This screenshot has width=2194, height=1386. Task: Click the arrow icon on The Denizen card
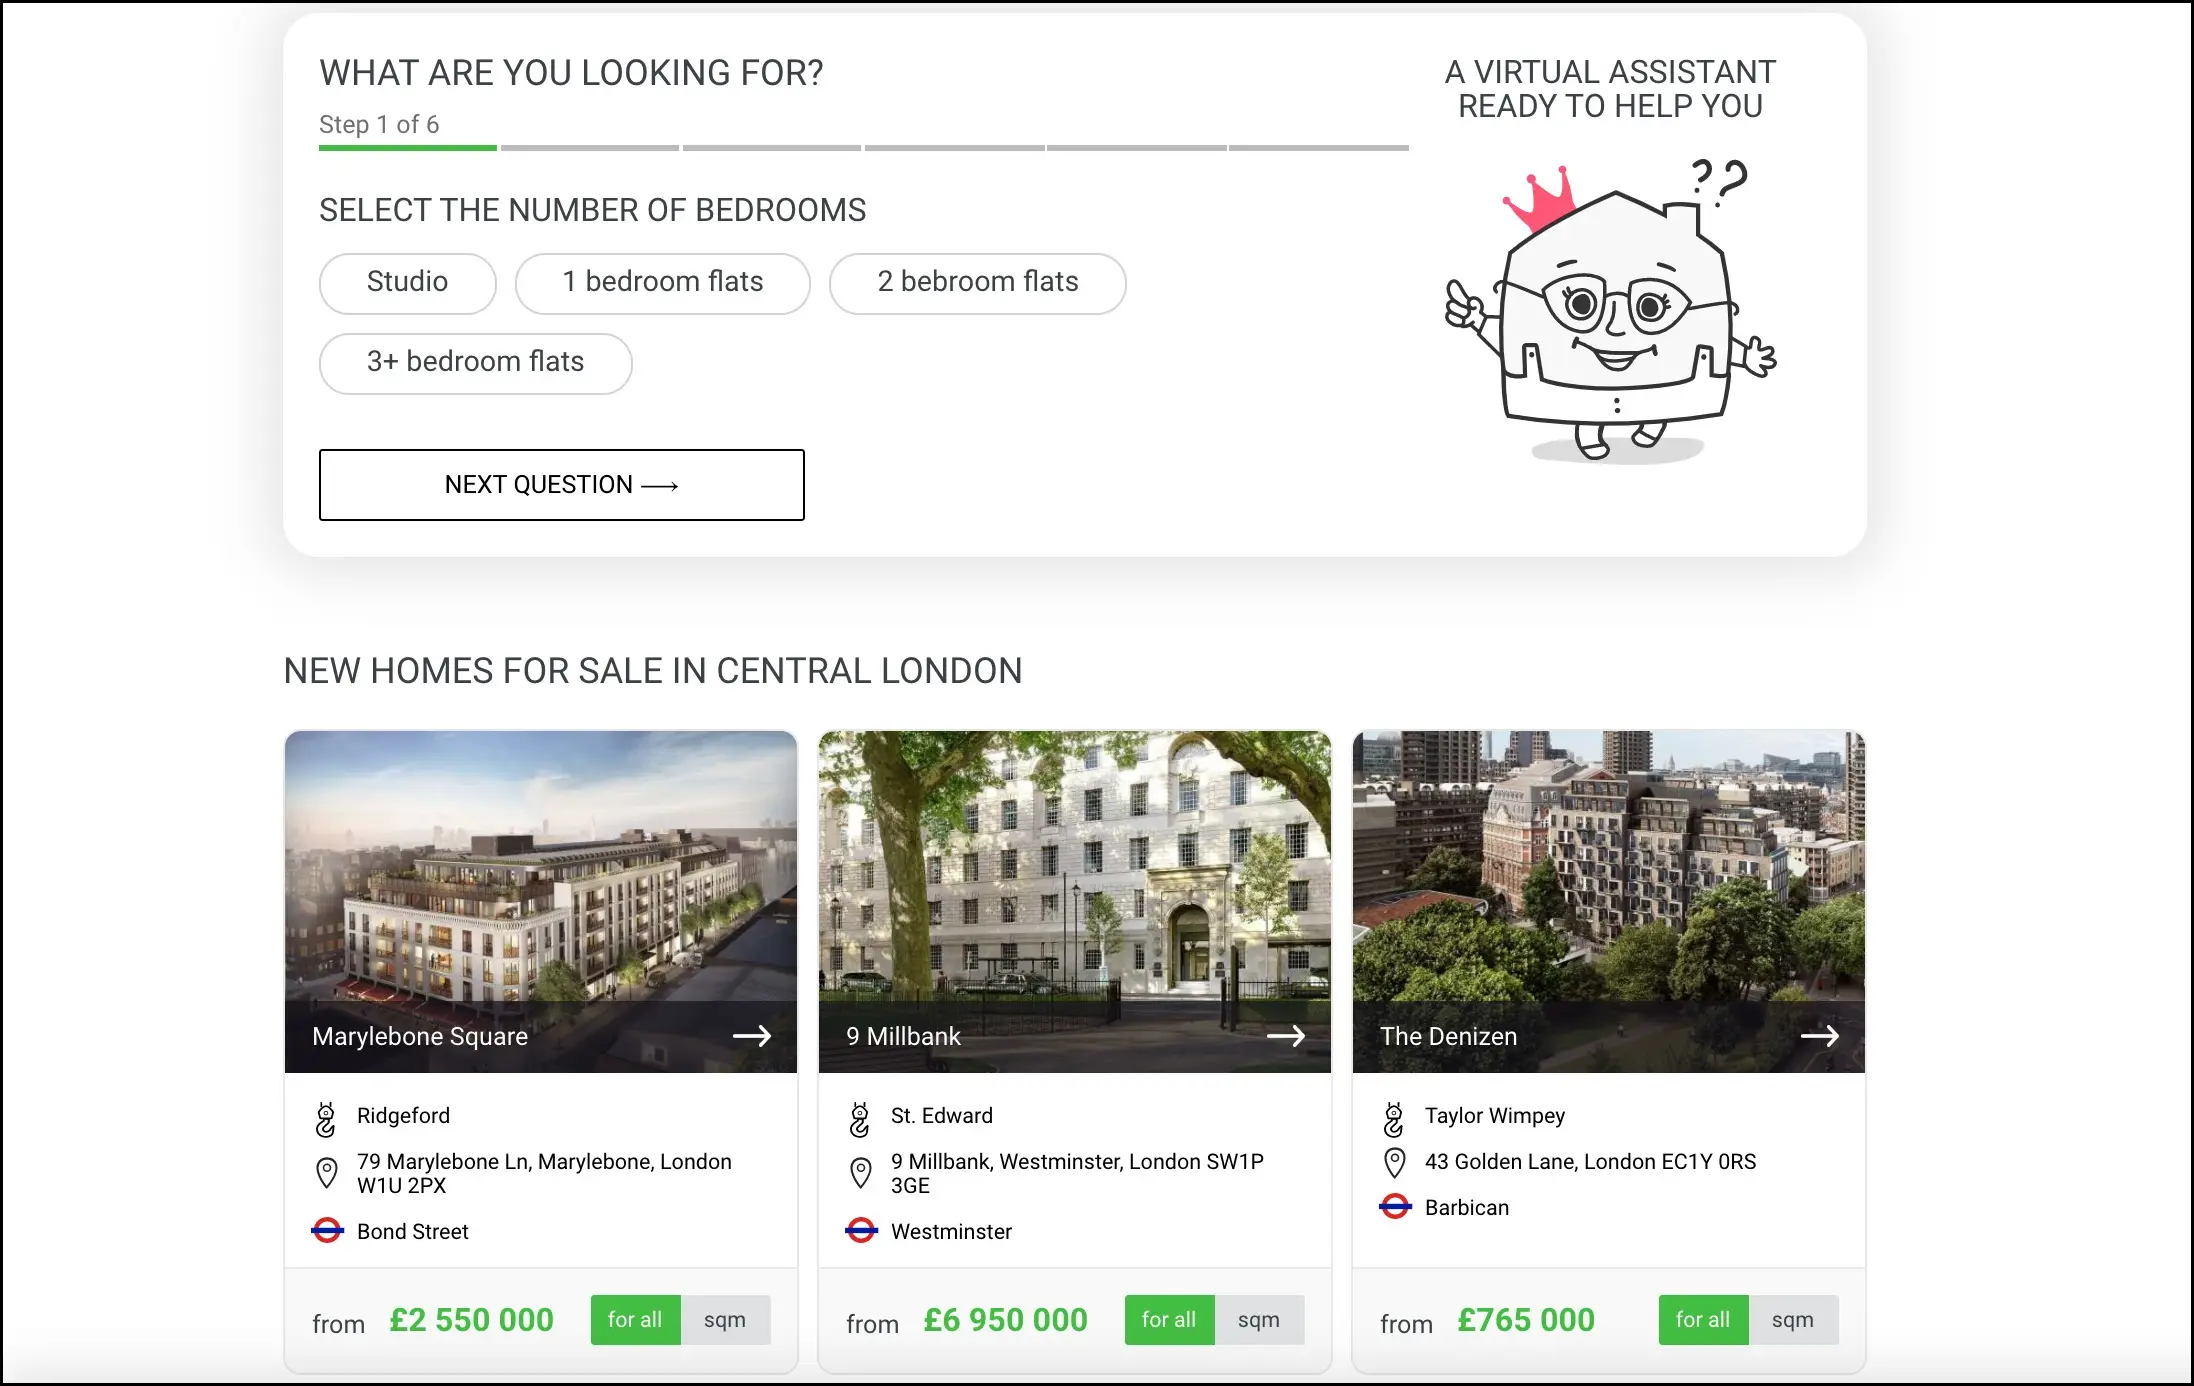1820,1036
